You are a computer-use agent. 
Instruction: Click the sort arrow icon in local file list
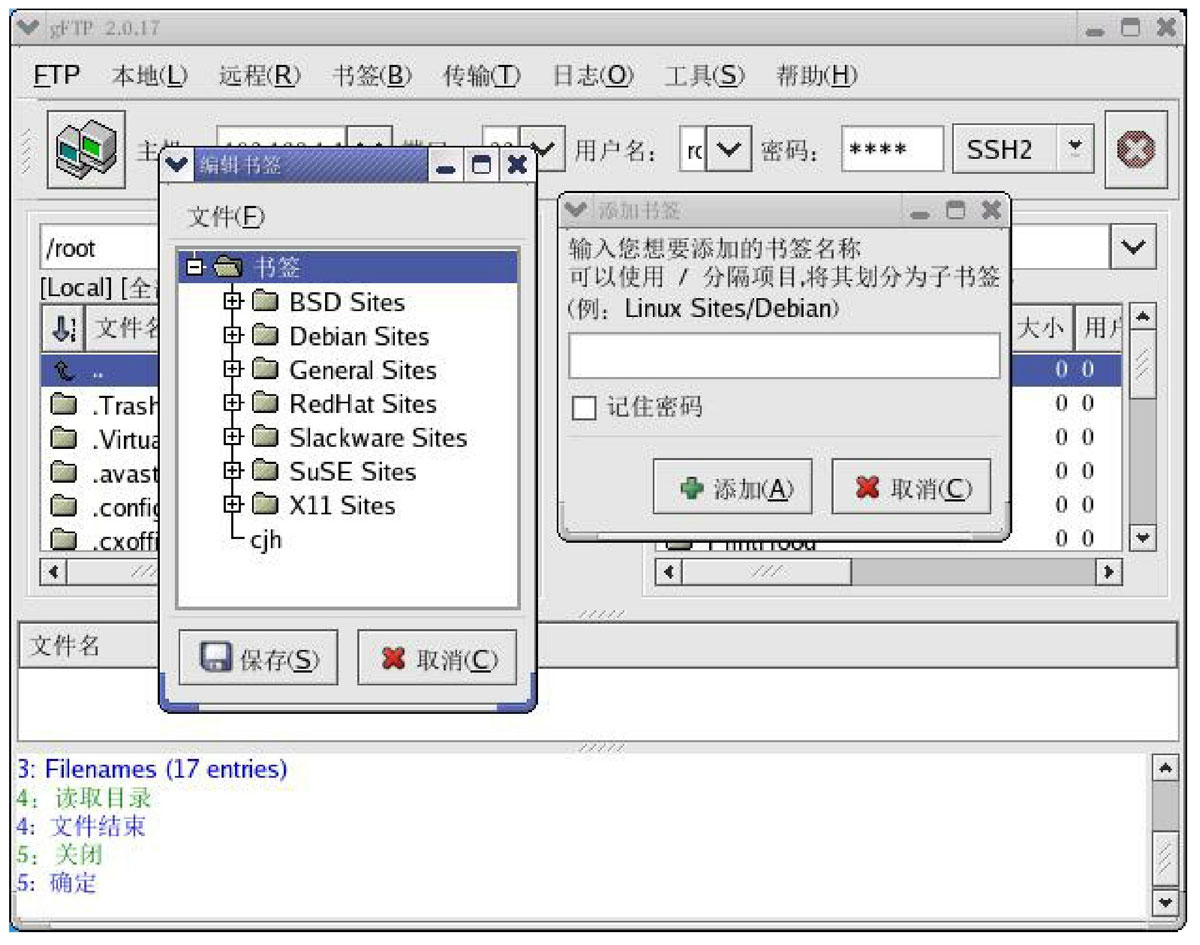(x=63, y=328)
